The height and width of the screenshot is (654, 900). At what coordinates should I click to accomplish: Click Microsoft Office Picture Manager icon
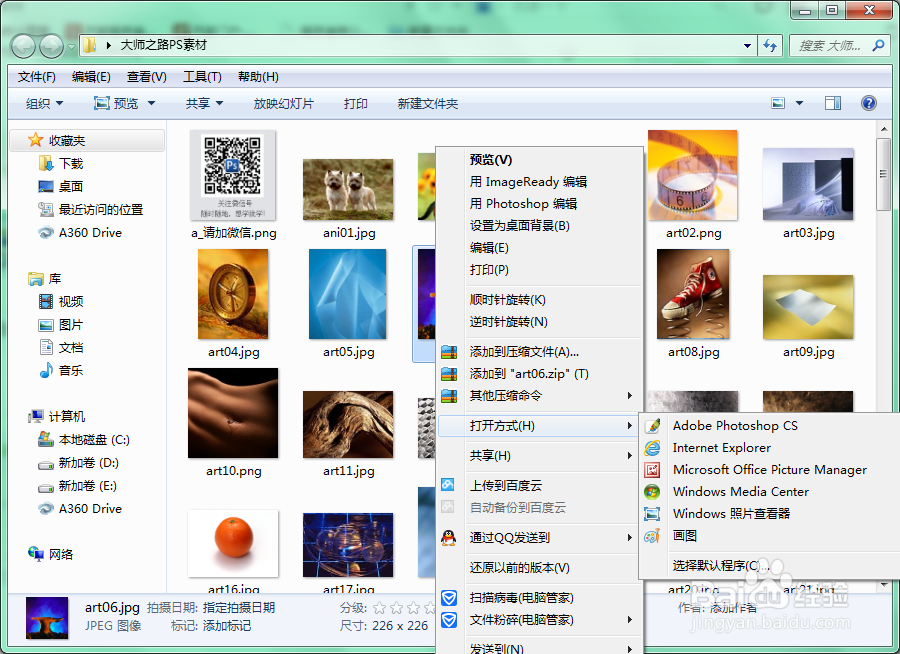pyautogui.click(x=652, y=470)
